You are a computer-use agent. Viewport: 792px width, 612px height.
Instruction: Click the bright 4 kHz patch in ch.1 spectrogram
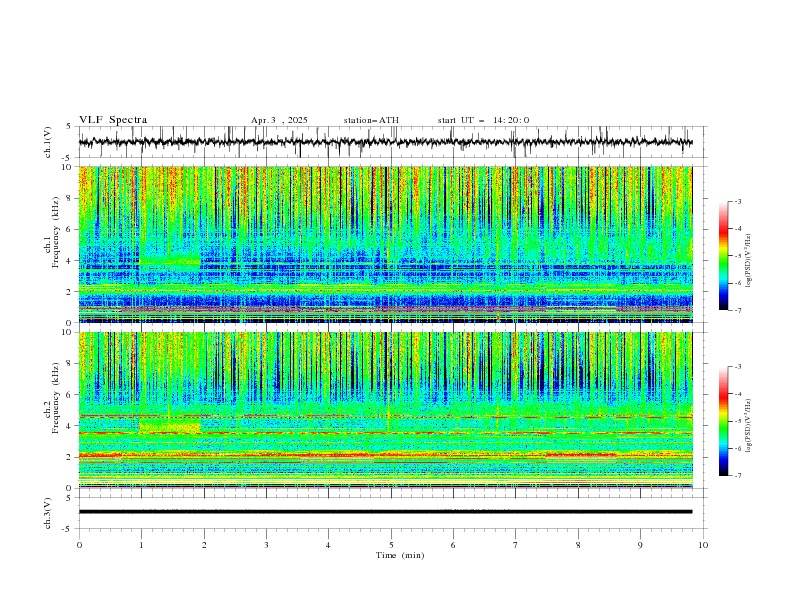[x=170, y=261]
